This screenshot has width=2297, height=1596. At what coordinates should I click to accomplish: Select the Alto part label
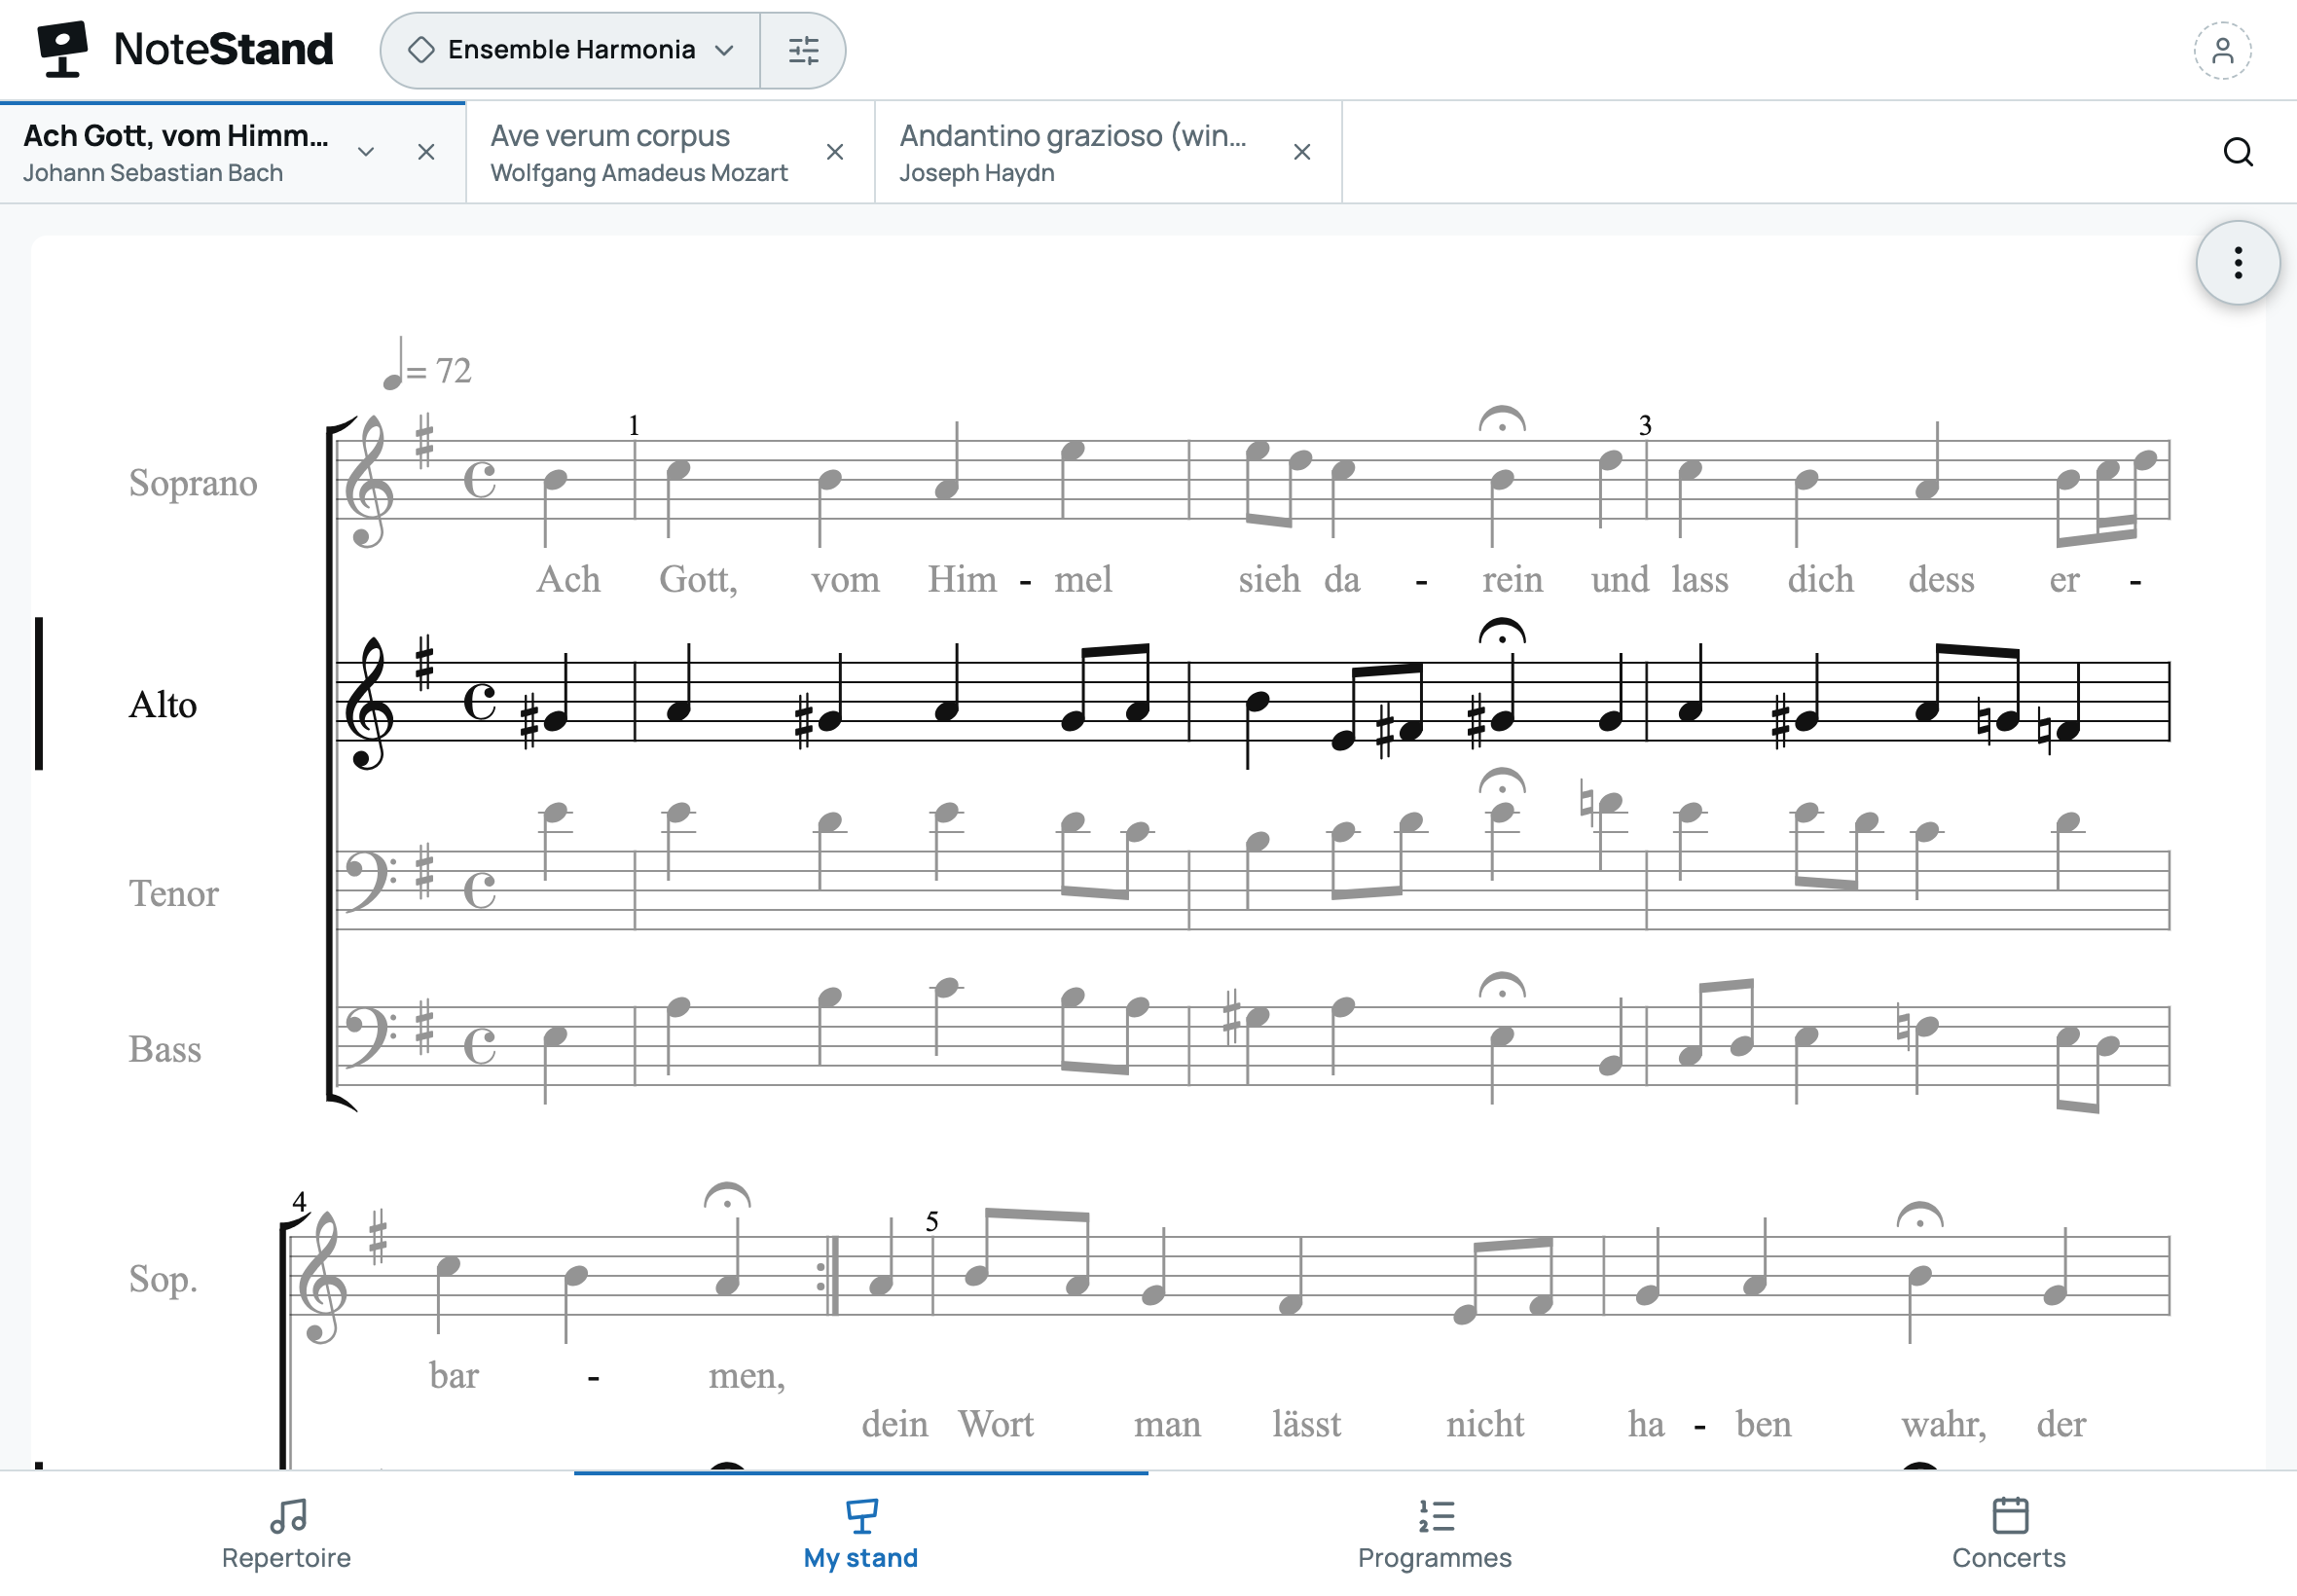pos(163,705)
